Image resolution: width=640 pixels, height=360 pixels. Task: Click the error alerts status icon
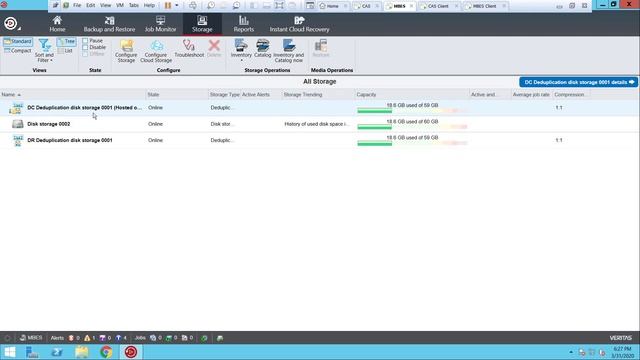click(71, 338)
